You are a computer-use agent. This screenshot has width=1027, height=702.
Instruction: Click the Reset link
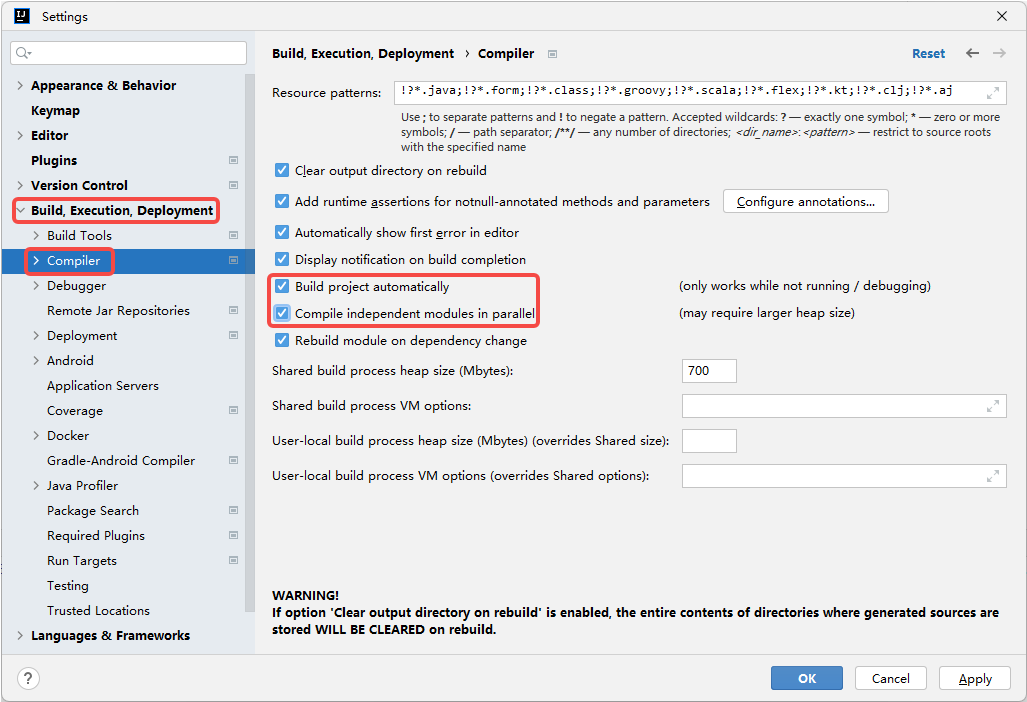[928, 54]
